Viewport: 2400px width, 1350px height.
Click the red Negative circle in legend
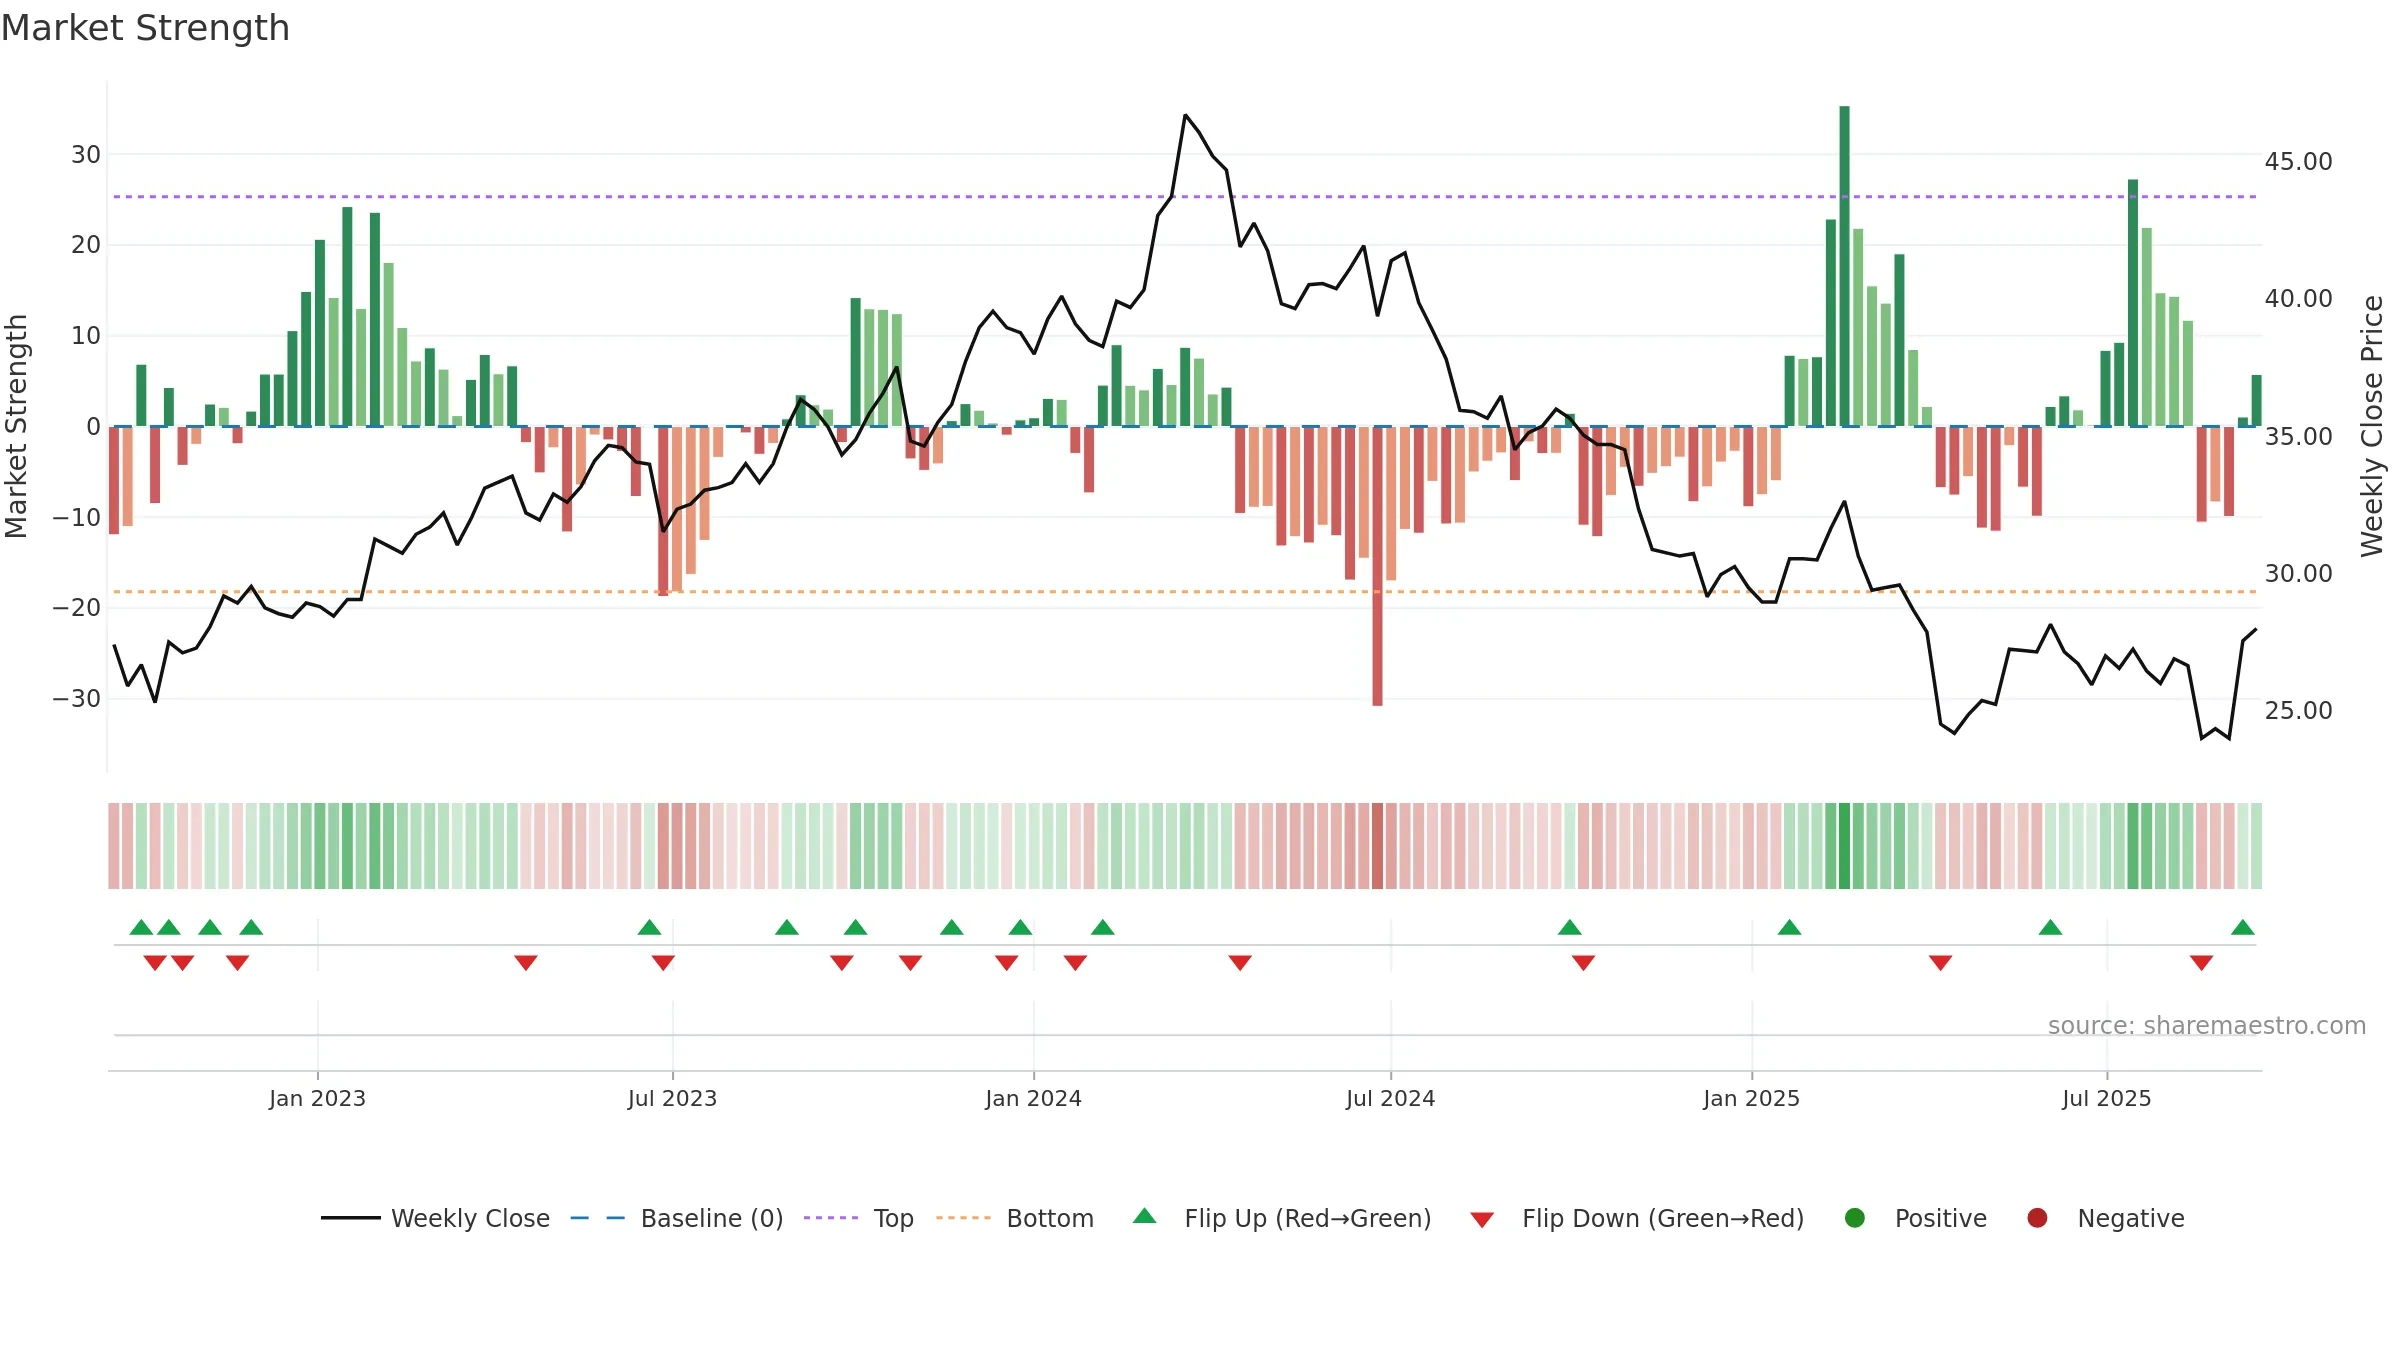point(2037,1218)
